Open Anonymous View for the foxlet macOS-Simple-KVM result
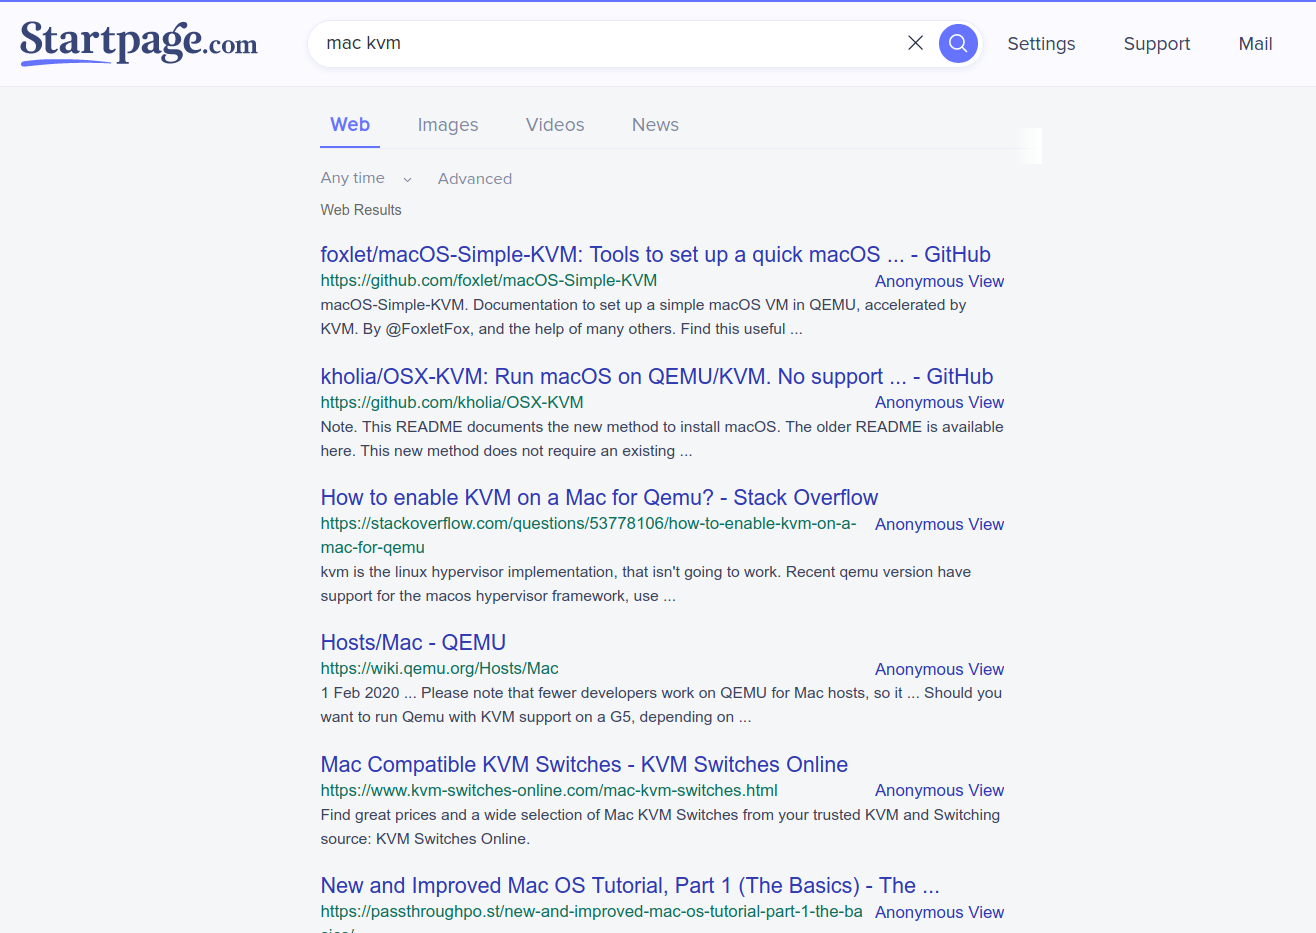The image size is (1316, 933). click(939, 281)
